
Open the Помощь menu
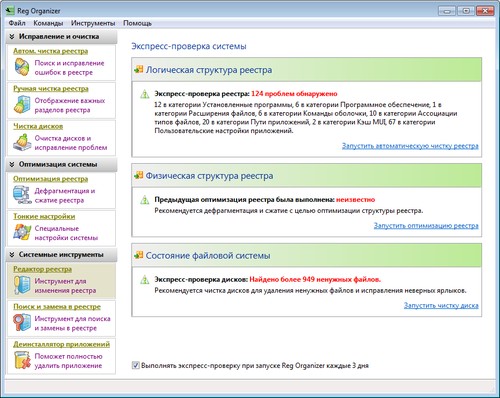coord(137,23)
